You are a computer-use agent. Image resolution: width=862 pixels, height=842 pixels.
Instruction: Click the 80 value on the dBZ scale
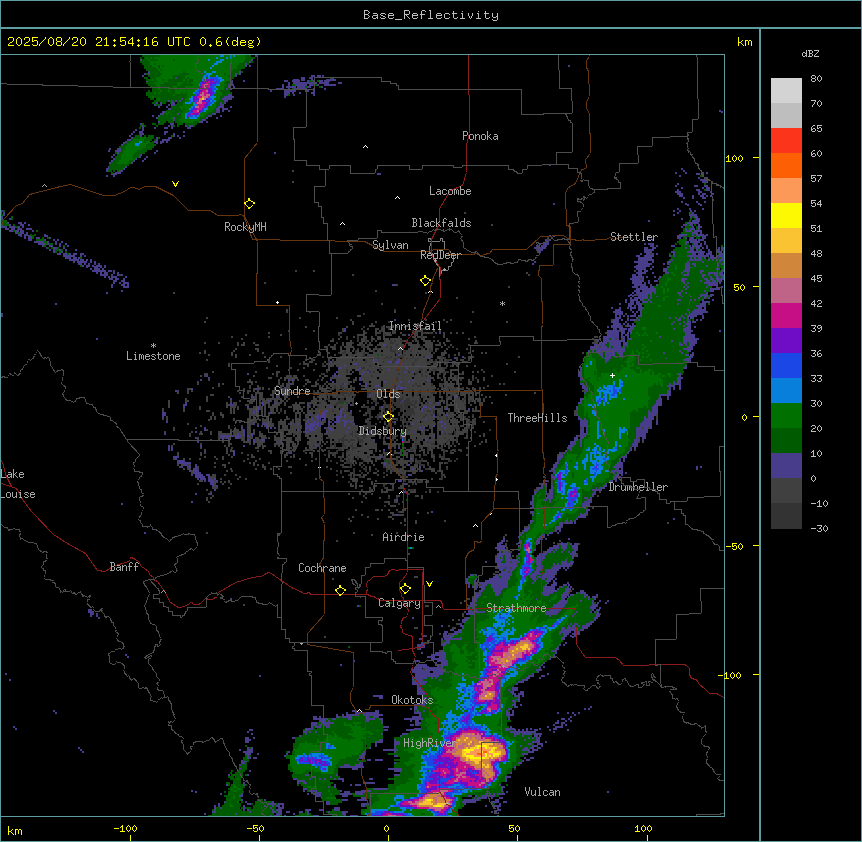coord(816,79)
